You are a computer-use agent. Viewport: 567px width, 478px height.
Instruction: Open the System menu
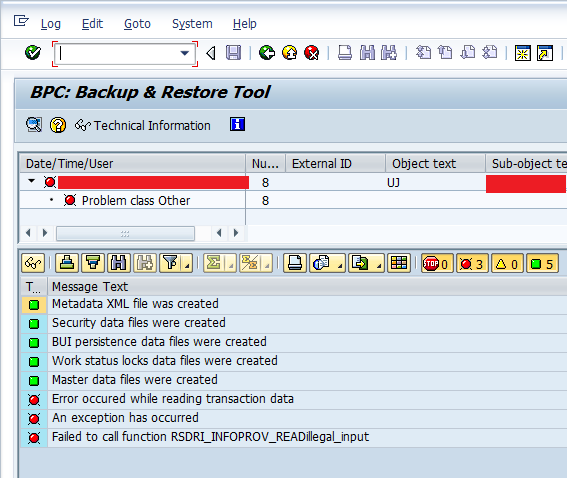[x=192, y=24]
